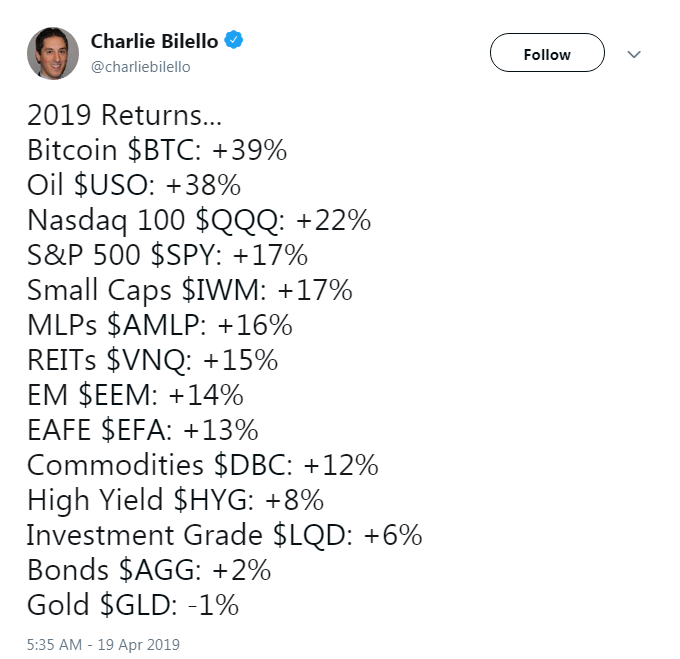Open the @charliebilello handle link

click(140, 66)
